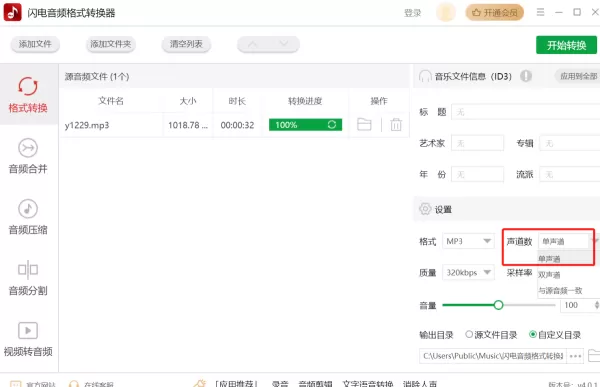Image resolution: width=600 pixels, height=387 pixels.
Task: Browse output path with ellipsis button
Action: click(x=576, y=356)
